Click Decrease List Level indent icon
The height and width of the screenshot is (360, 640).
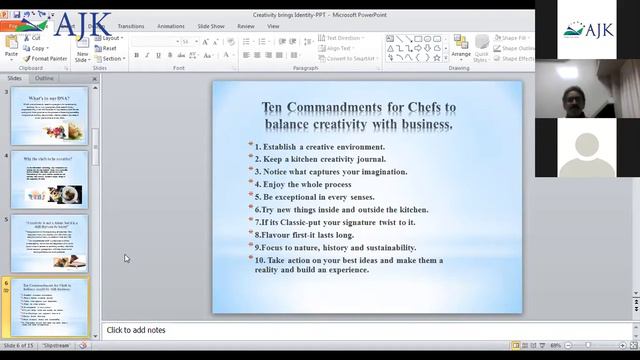click(282, 42)
